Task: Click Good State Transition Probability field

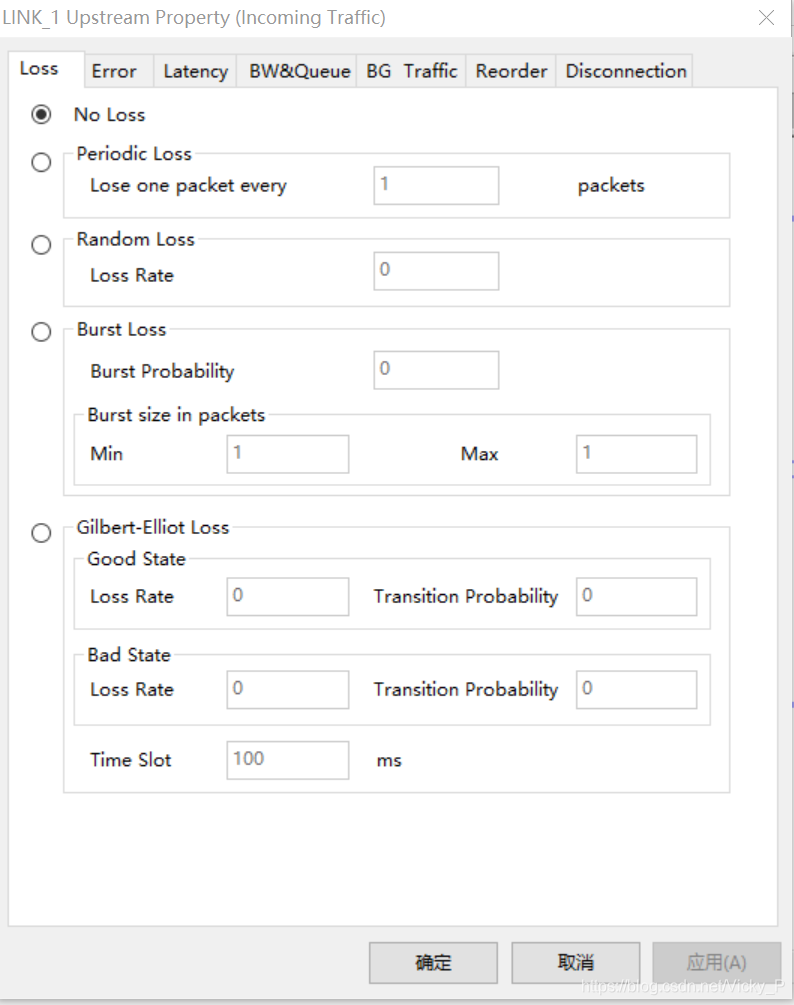Action: pyautogui.click(x=636, y=597)
